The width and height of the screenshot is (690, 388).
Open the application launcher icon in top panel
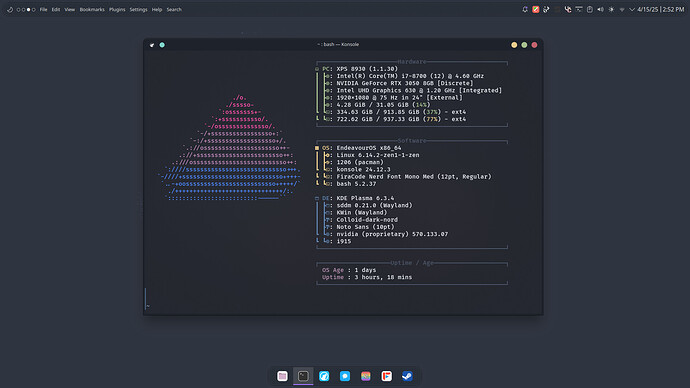tap(10, 9)
